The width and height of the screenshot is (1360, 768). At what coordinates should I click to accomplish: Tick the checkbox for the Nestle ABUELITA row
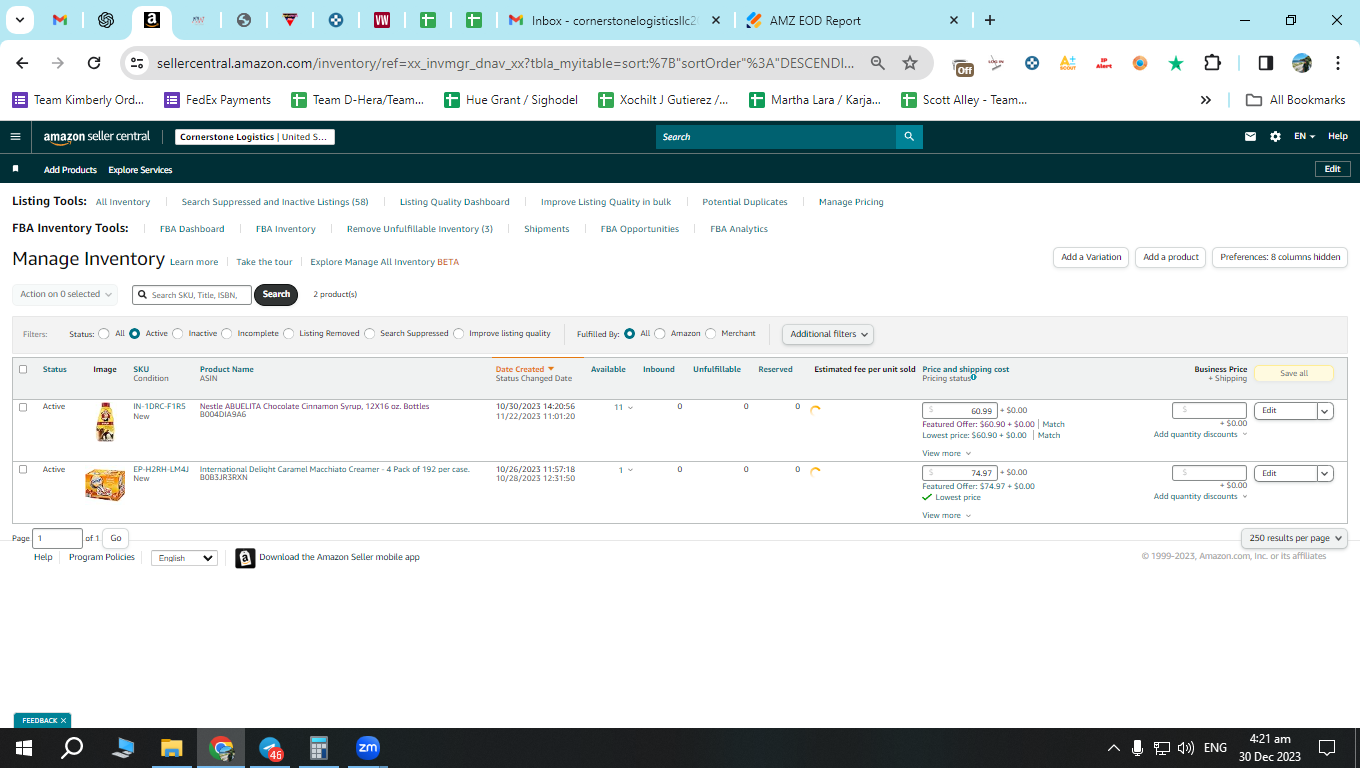click(23, 407)
